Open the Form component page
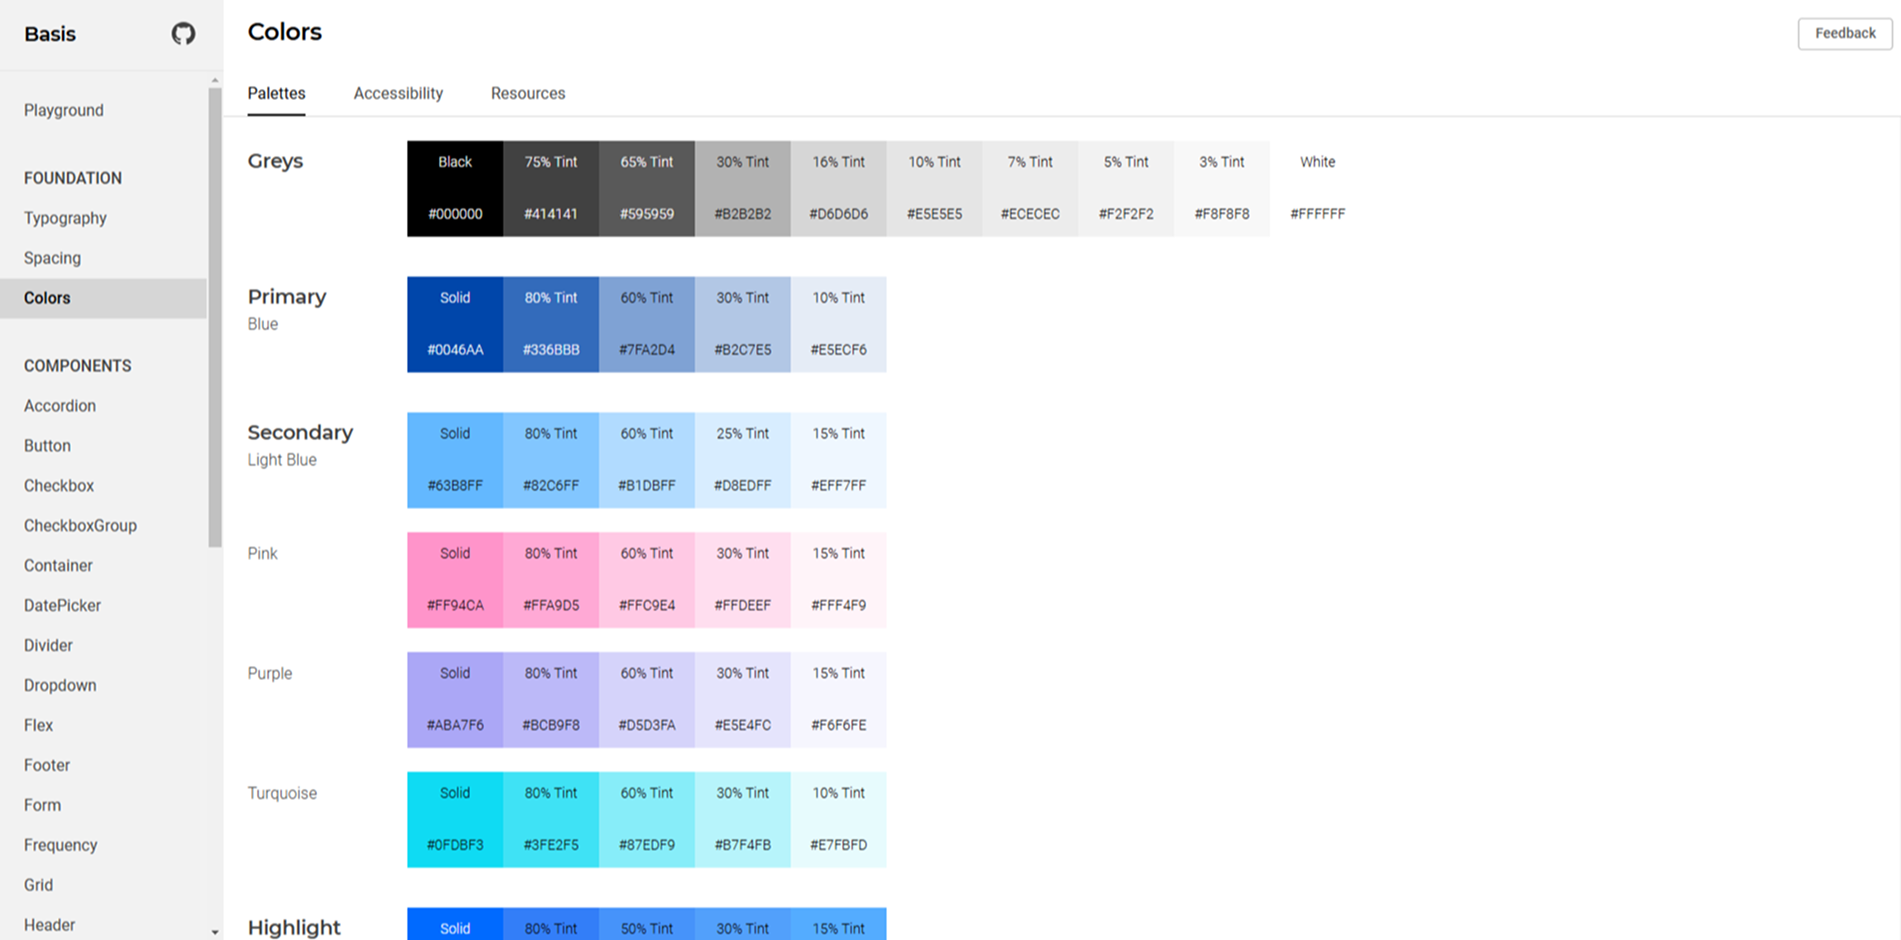The image size is (1901, 940). point(42,806)
